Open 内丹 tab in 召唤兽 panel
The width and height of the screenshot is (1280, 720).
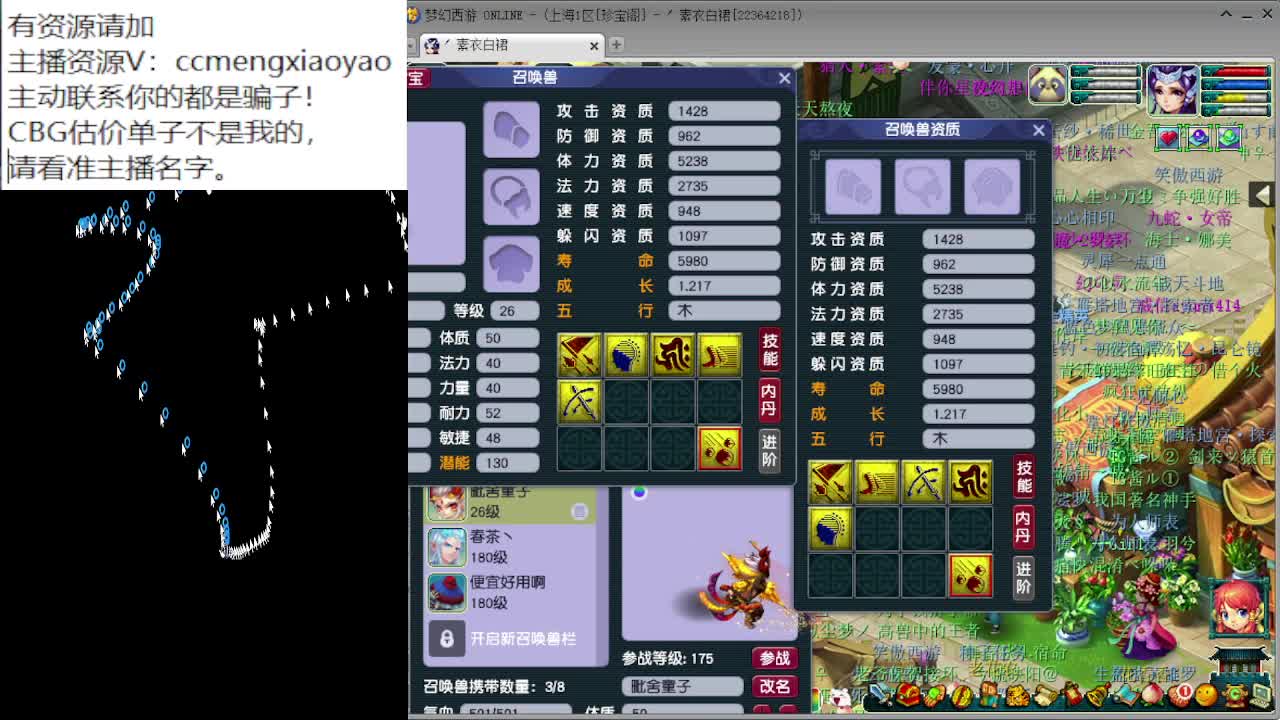769,398
